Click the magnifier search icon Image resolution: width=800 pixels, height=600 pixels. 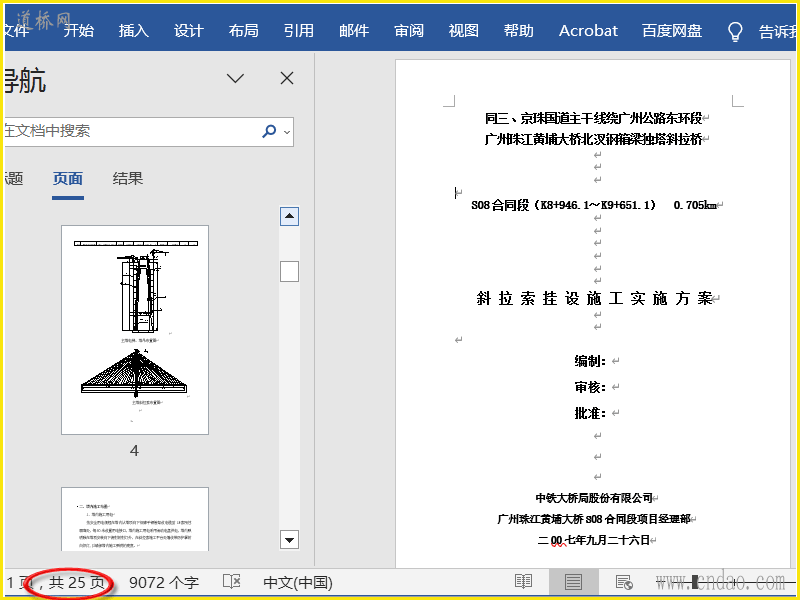[269, 131]
